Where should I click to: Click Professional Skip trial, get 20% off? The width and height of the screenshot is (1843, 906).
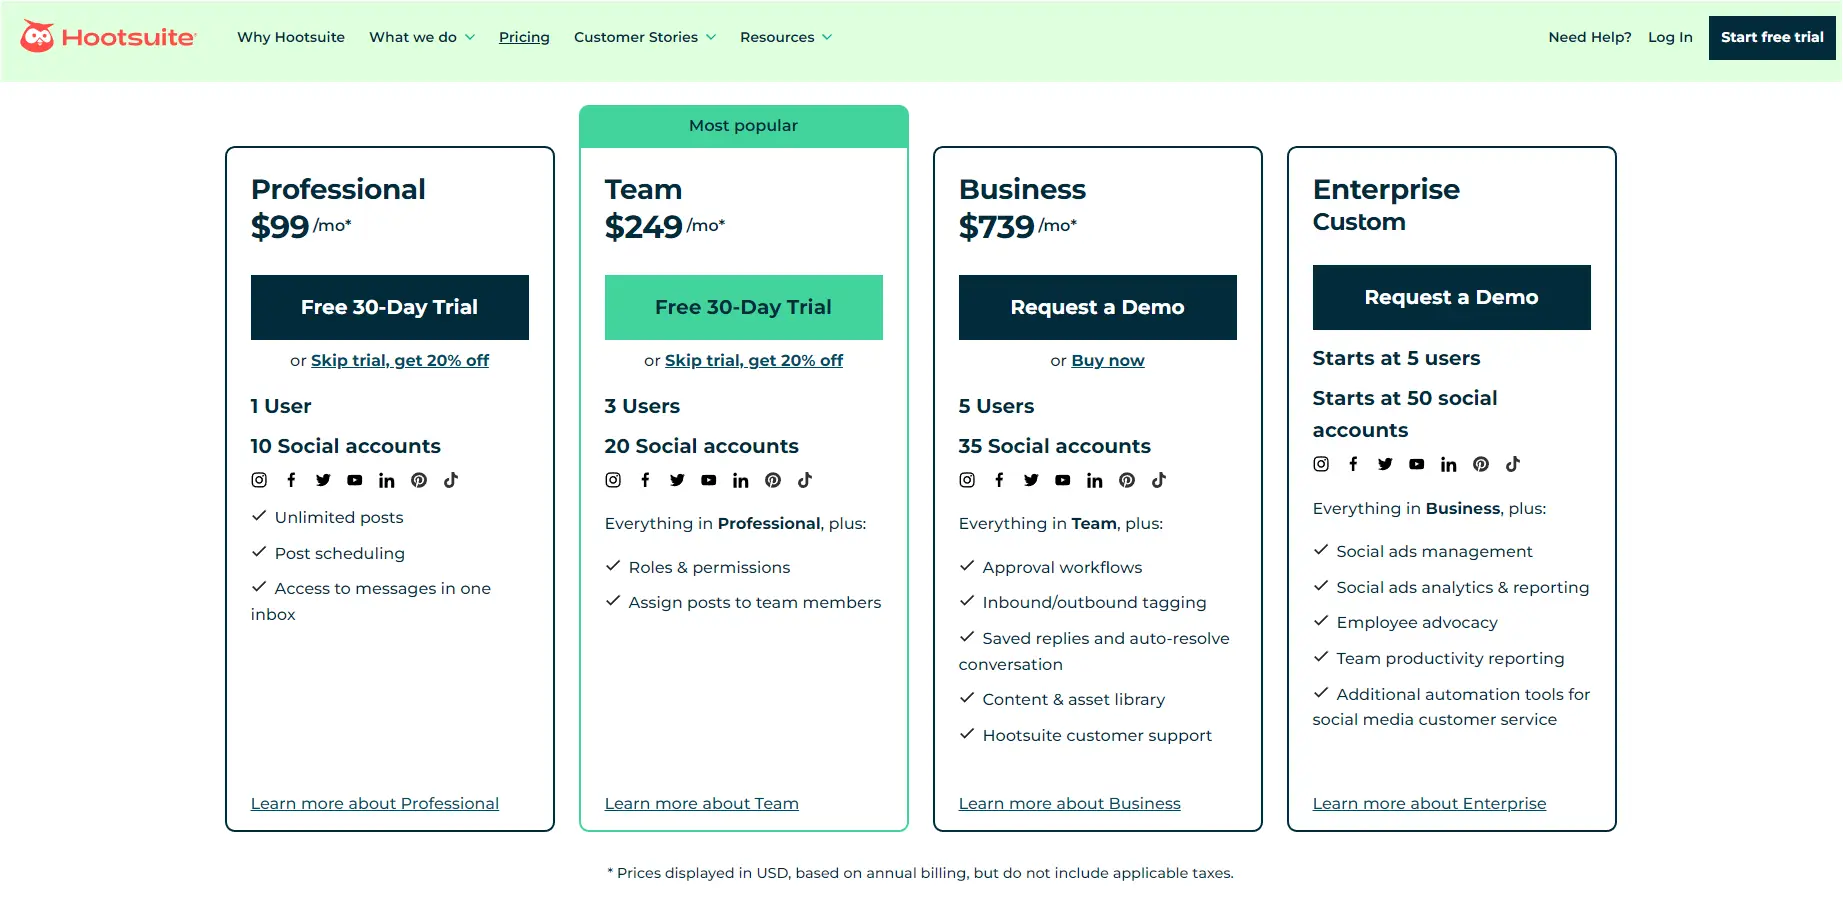coord(400,360)
